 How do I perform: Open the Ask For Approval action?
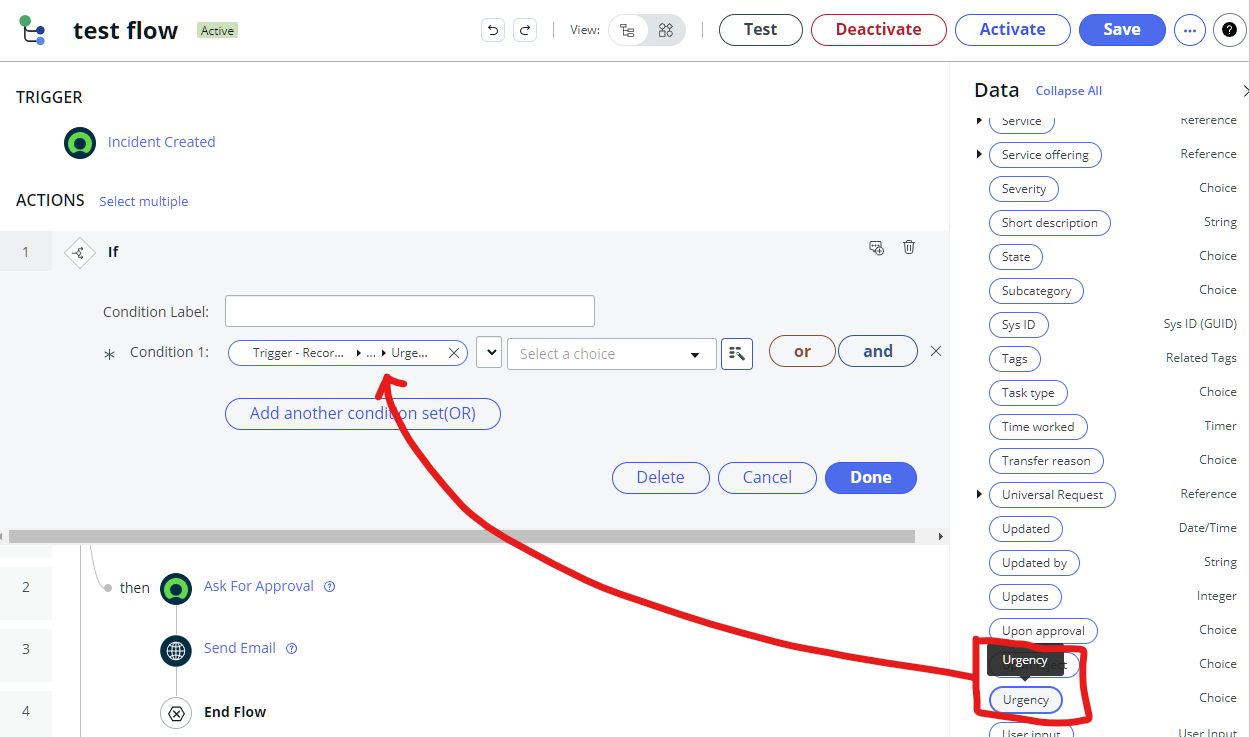pyautogui.click(x=259, y=586)
